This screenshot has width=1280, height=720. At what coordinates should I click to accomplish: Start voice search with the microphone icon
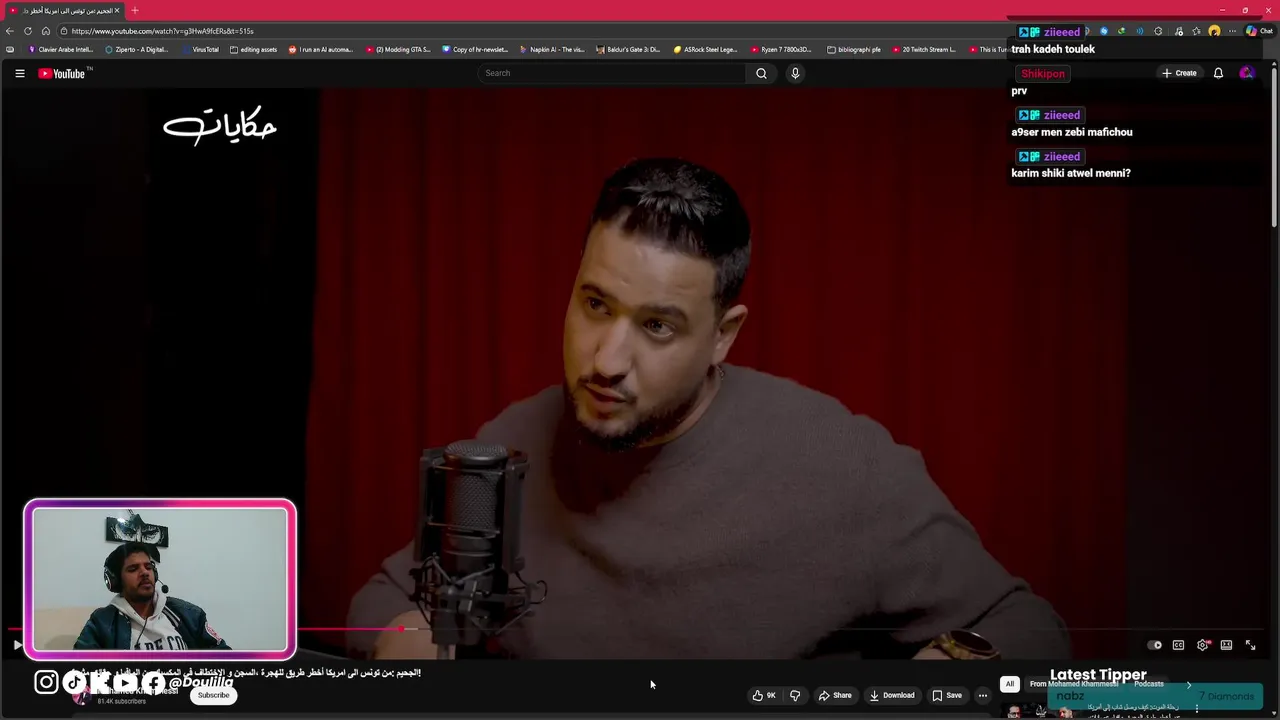(795, 73)
